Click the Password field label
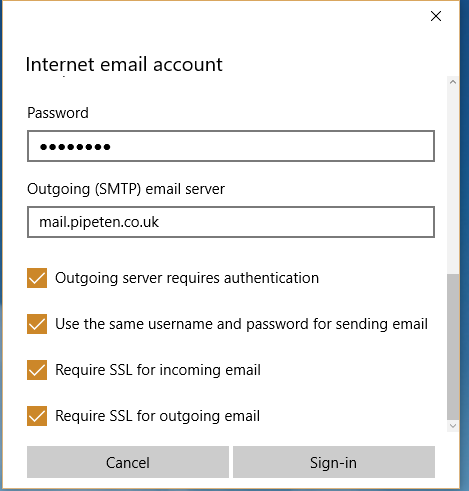 tap(58, 113)
